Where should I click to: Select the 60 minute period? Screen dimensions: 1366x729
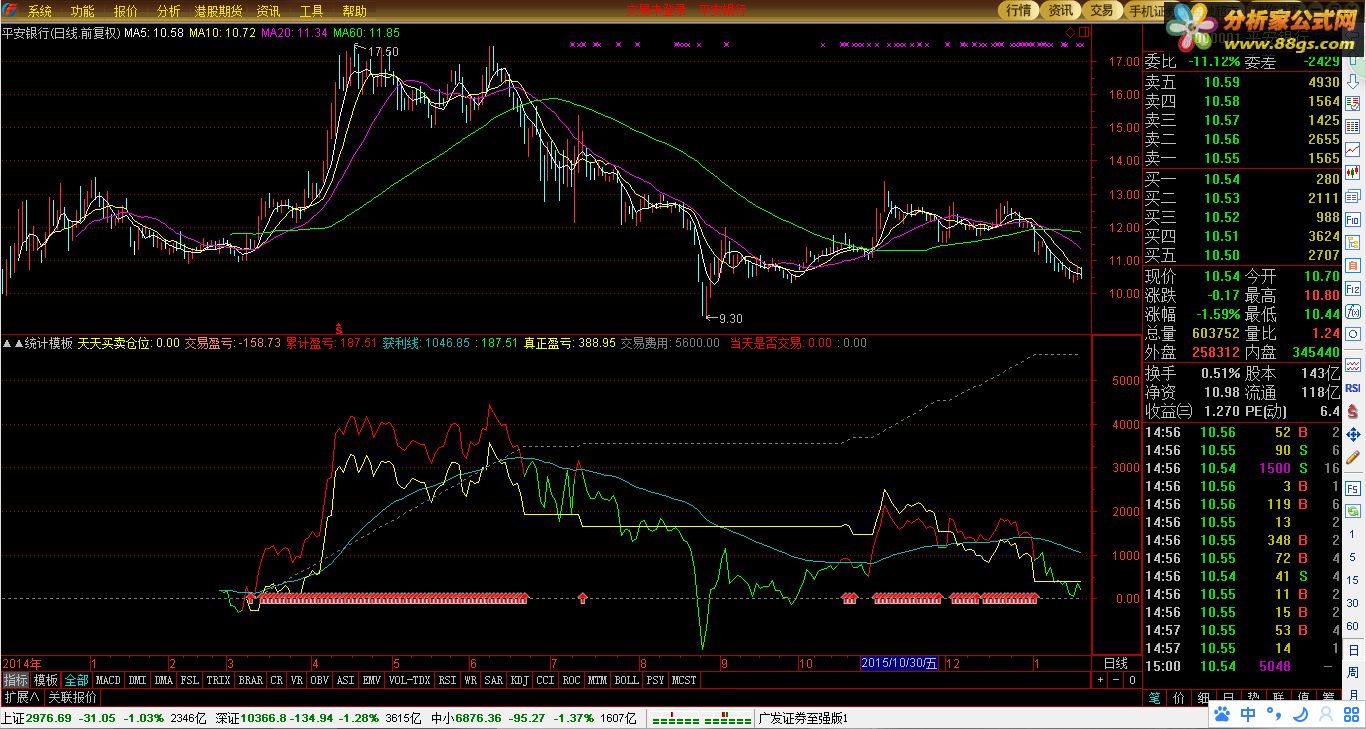pyautogui.click(x=1352, y=627)
